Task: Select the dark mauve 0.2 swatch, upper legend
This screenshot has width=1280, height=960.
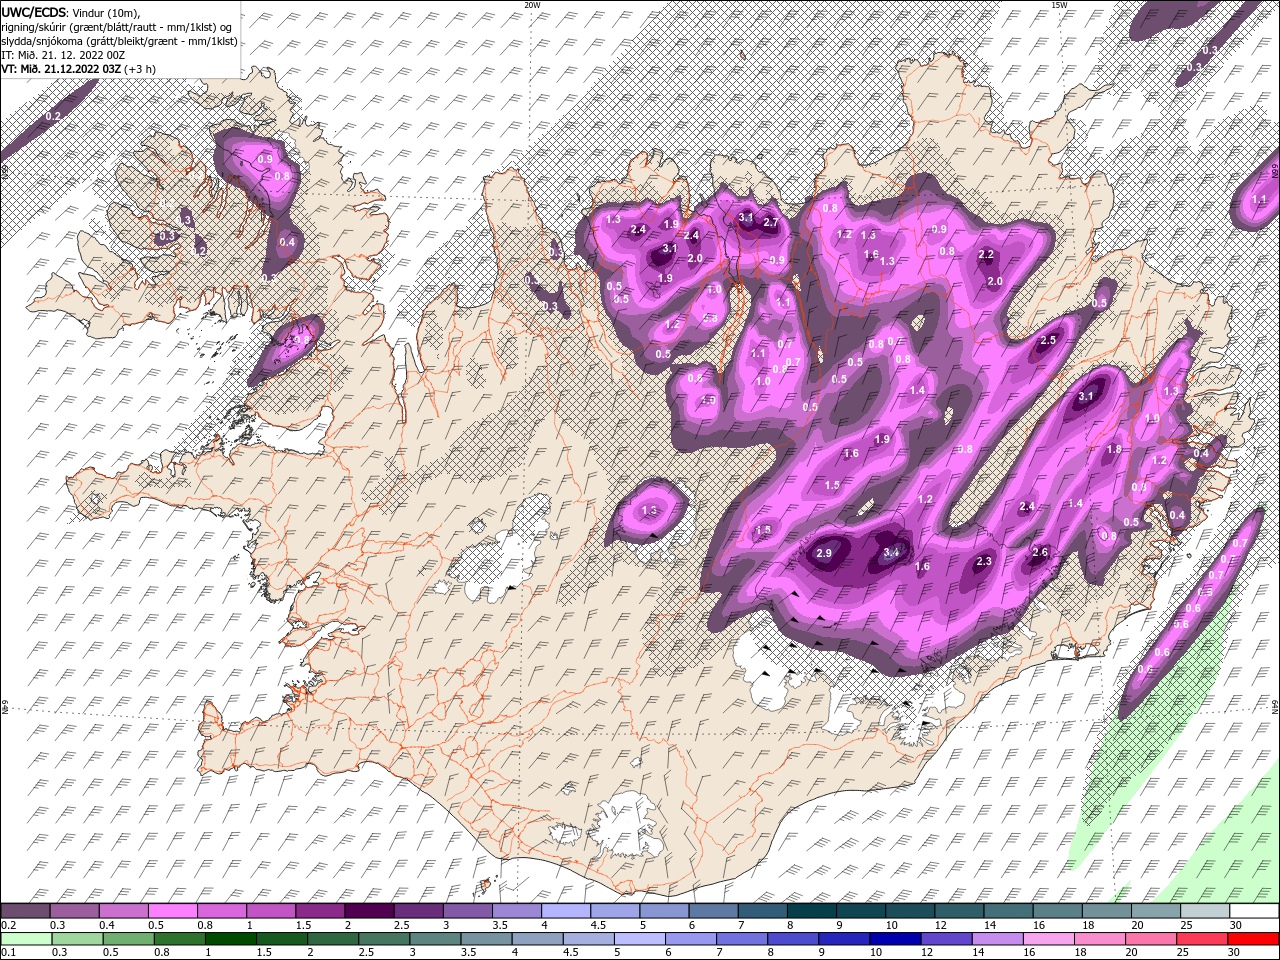Action: tap(25, 911)
